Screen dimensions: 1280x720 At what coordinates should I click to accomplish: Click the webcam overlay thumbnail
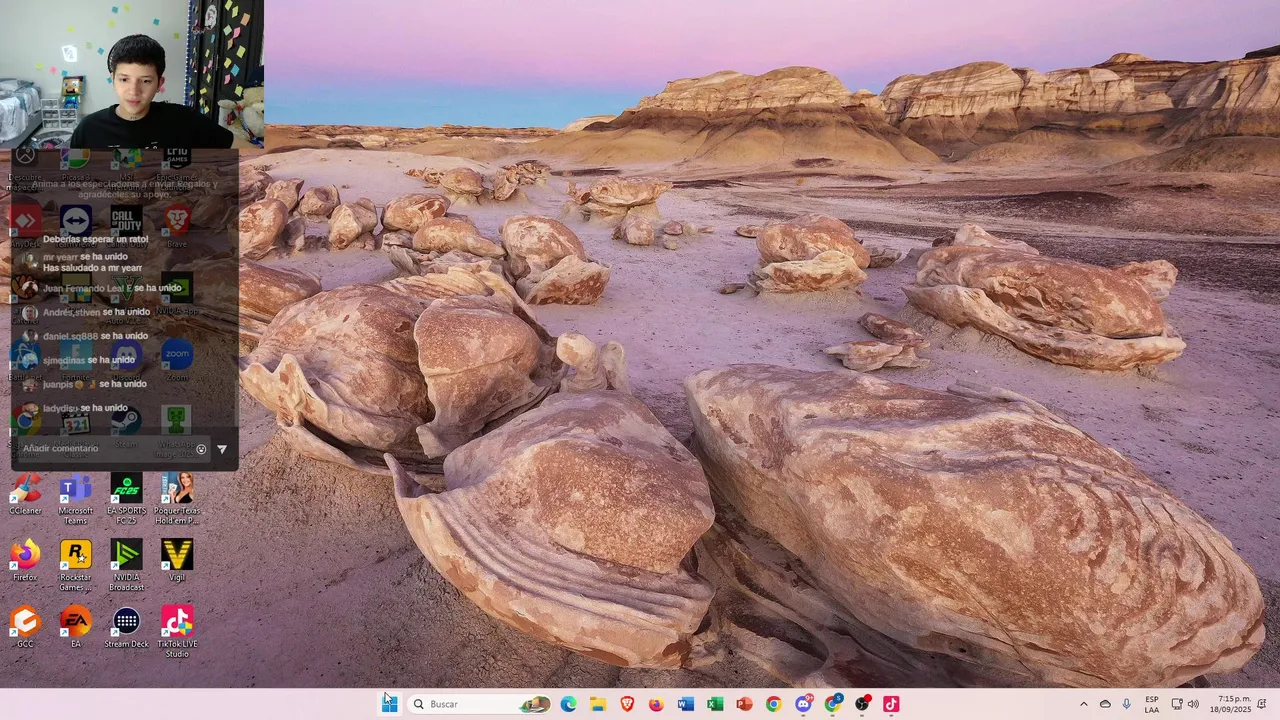[132, 74]
